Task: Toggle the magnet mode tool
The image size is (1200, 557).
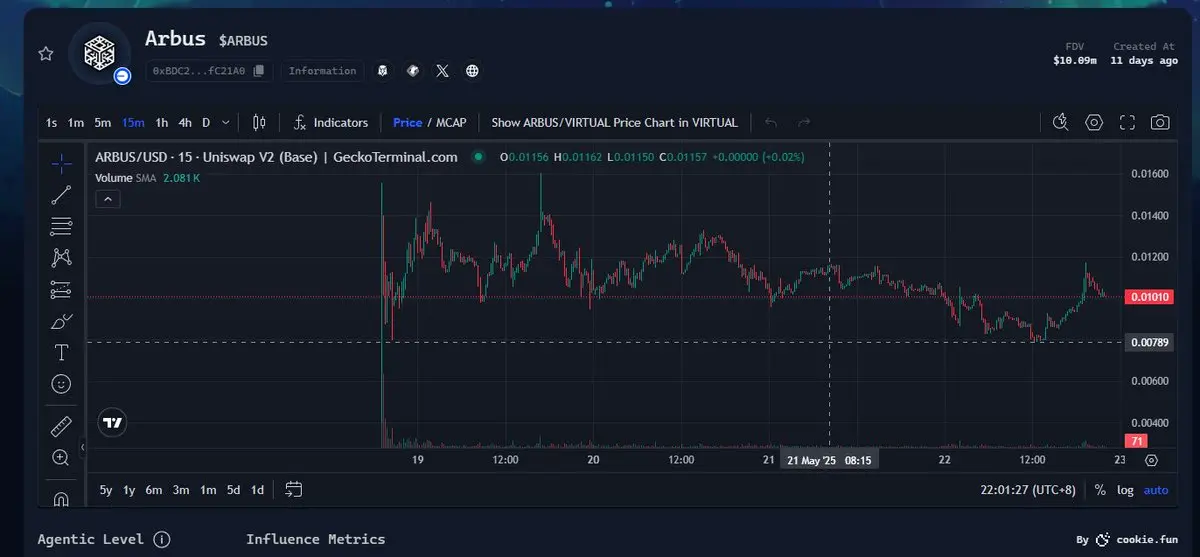Action: point(61,497)
